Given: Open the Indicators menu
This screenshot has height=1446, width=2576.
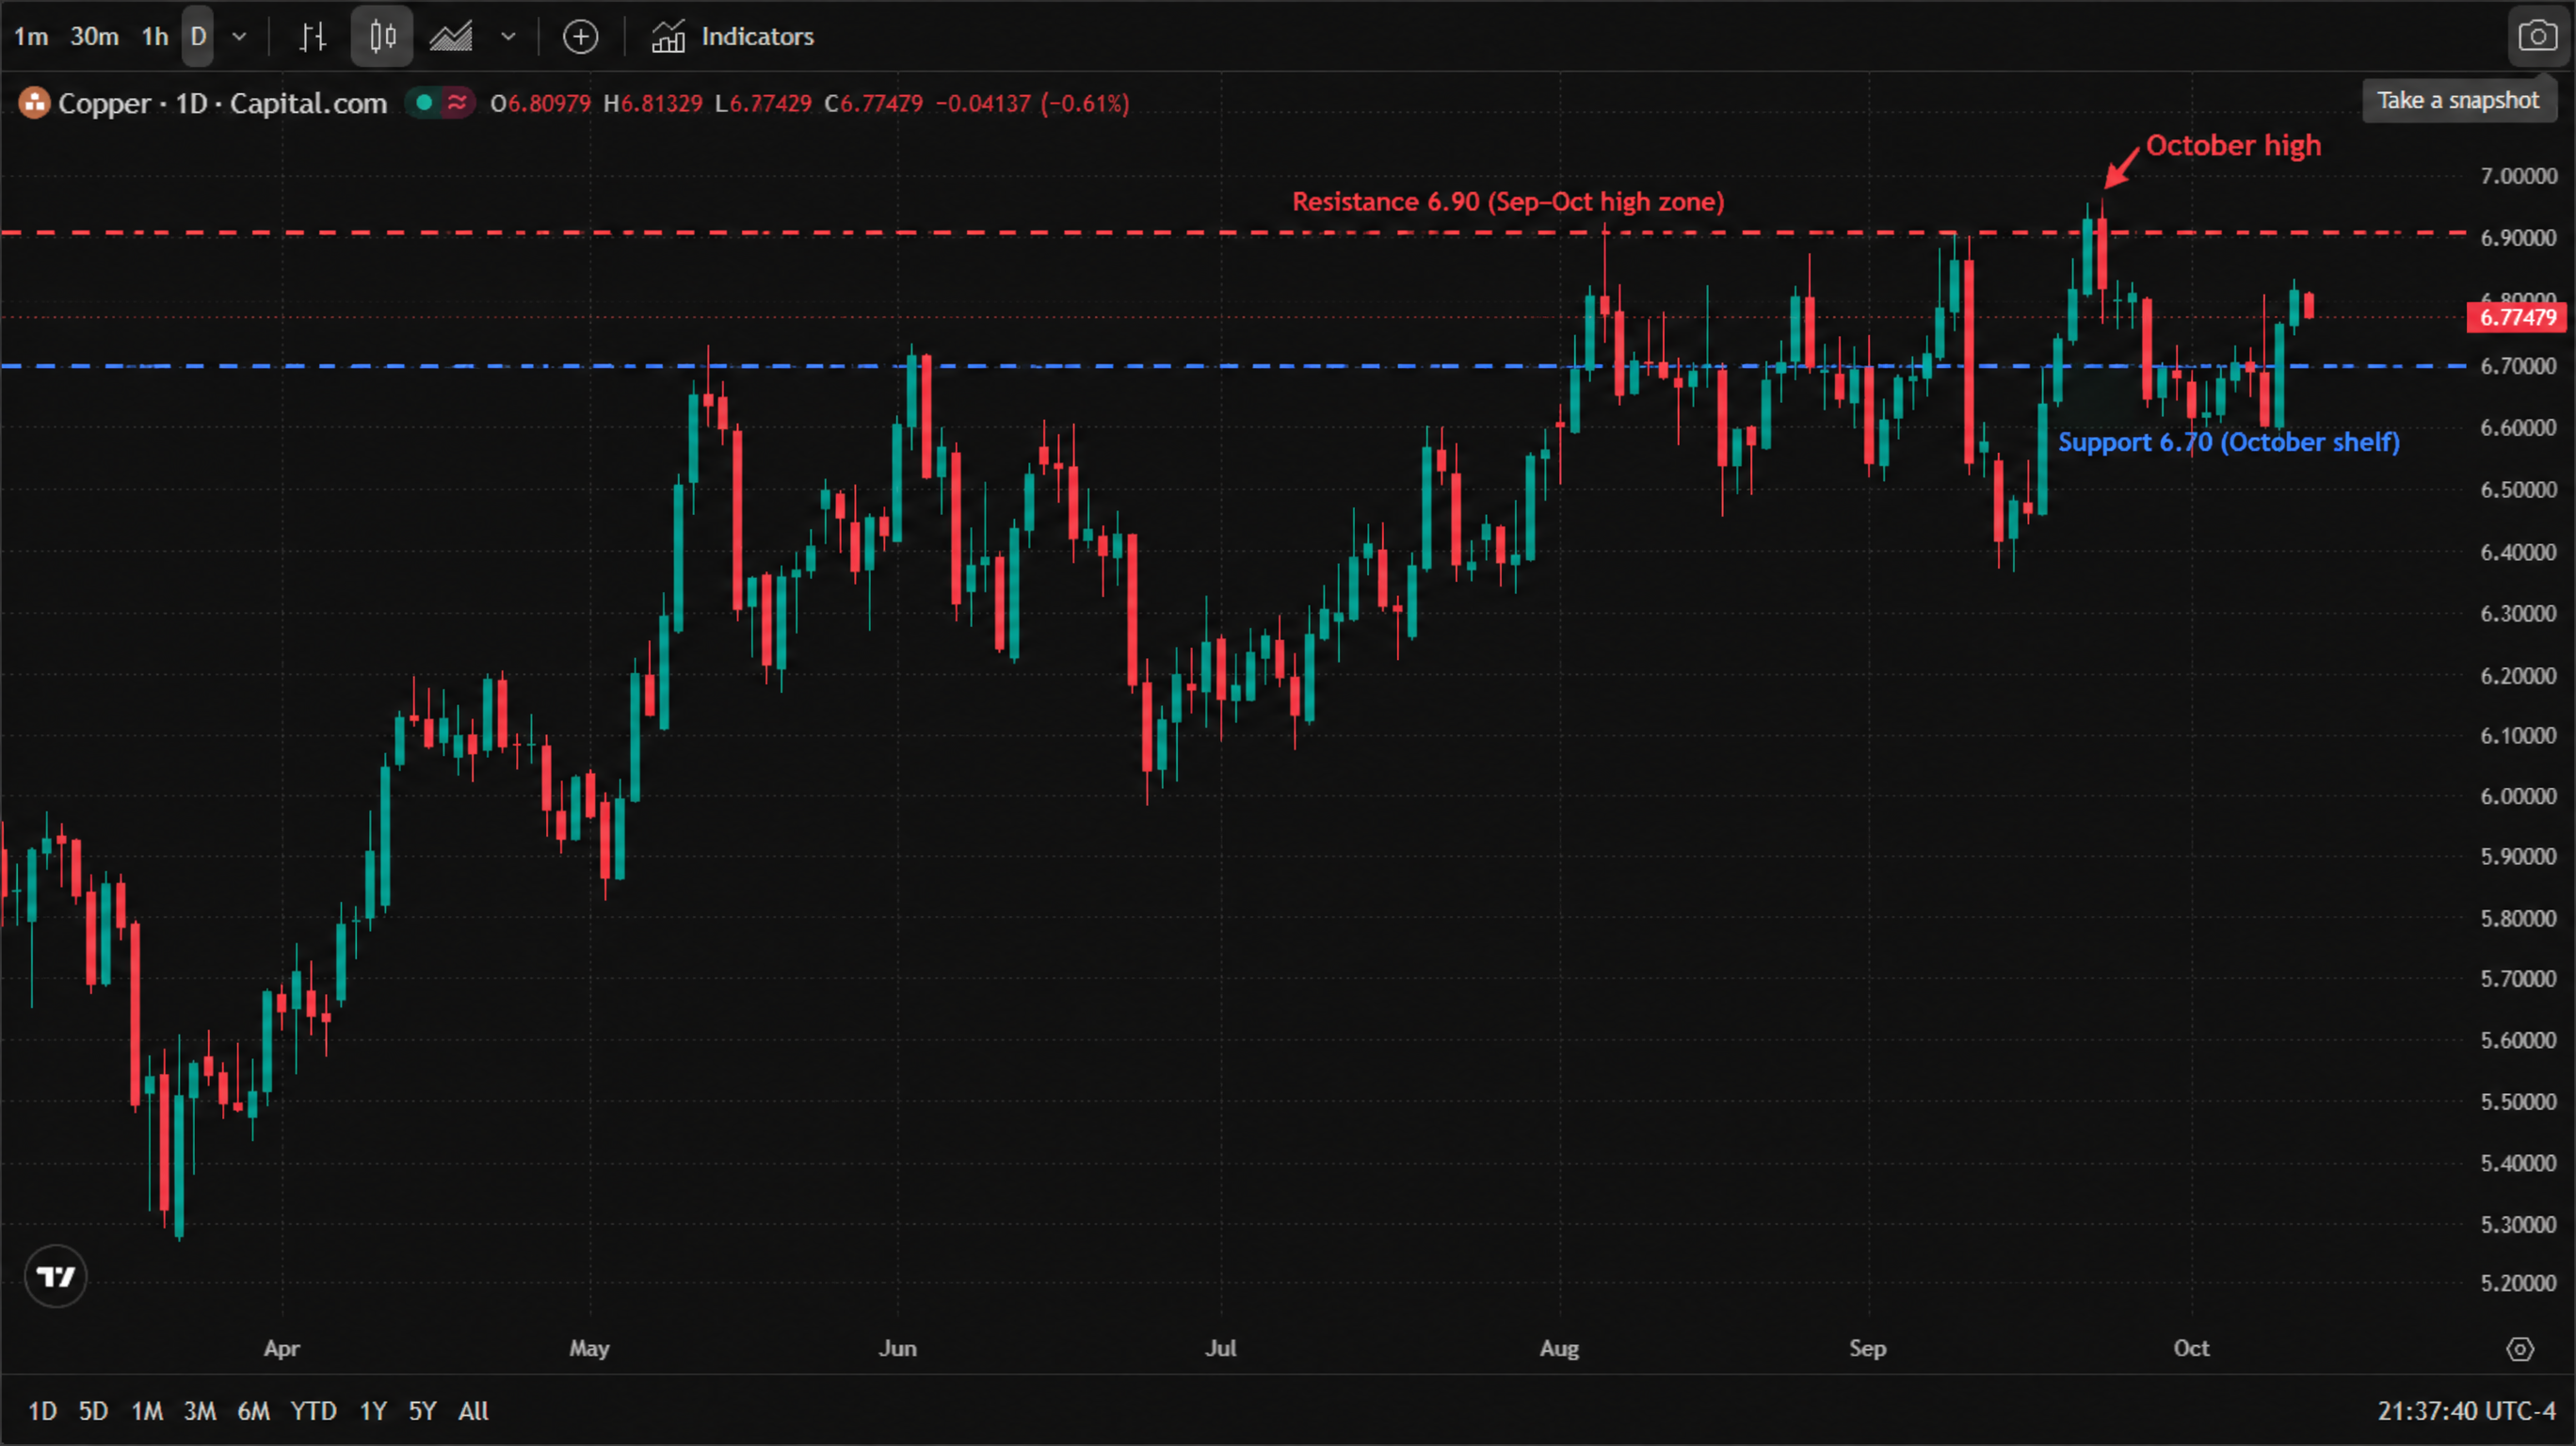Looking at the screenshot, I should pos(733,37).
